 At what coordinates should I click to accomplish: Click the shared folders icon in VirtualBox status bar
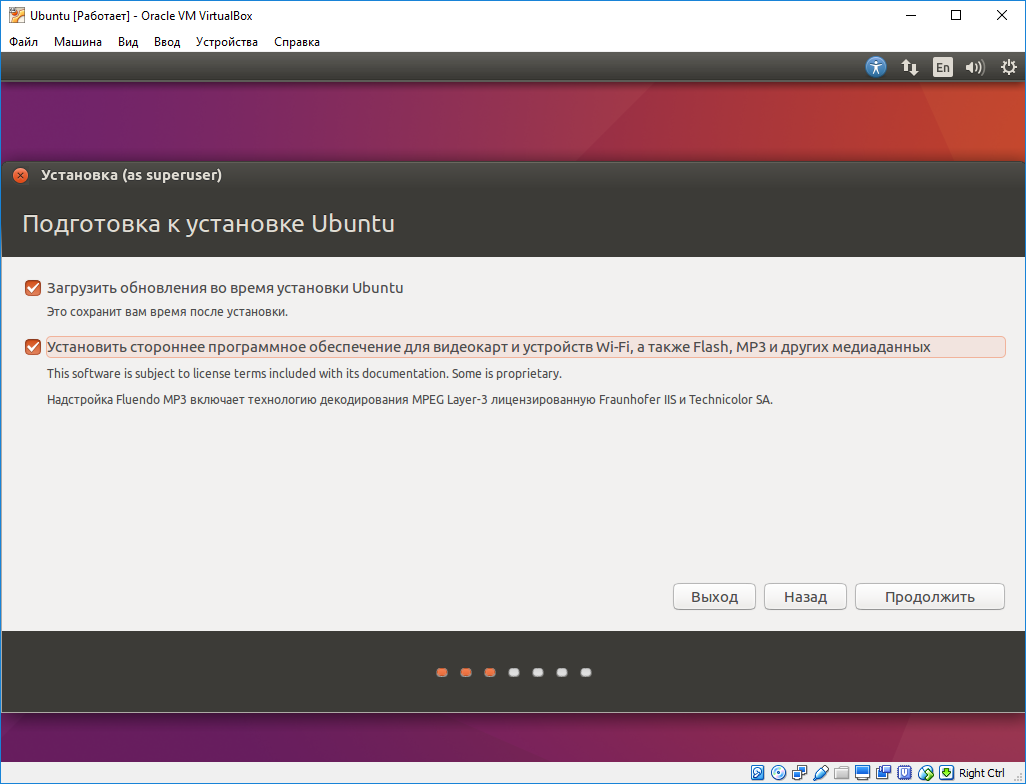[x=841, y=773]
